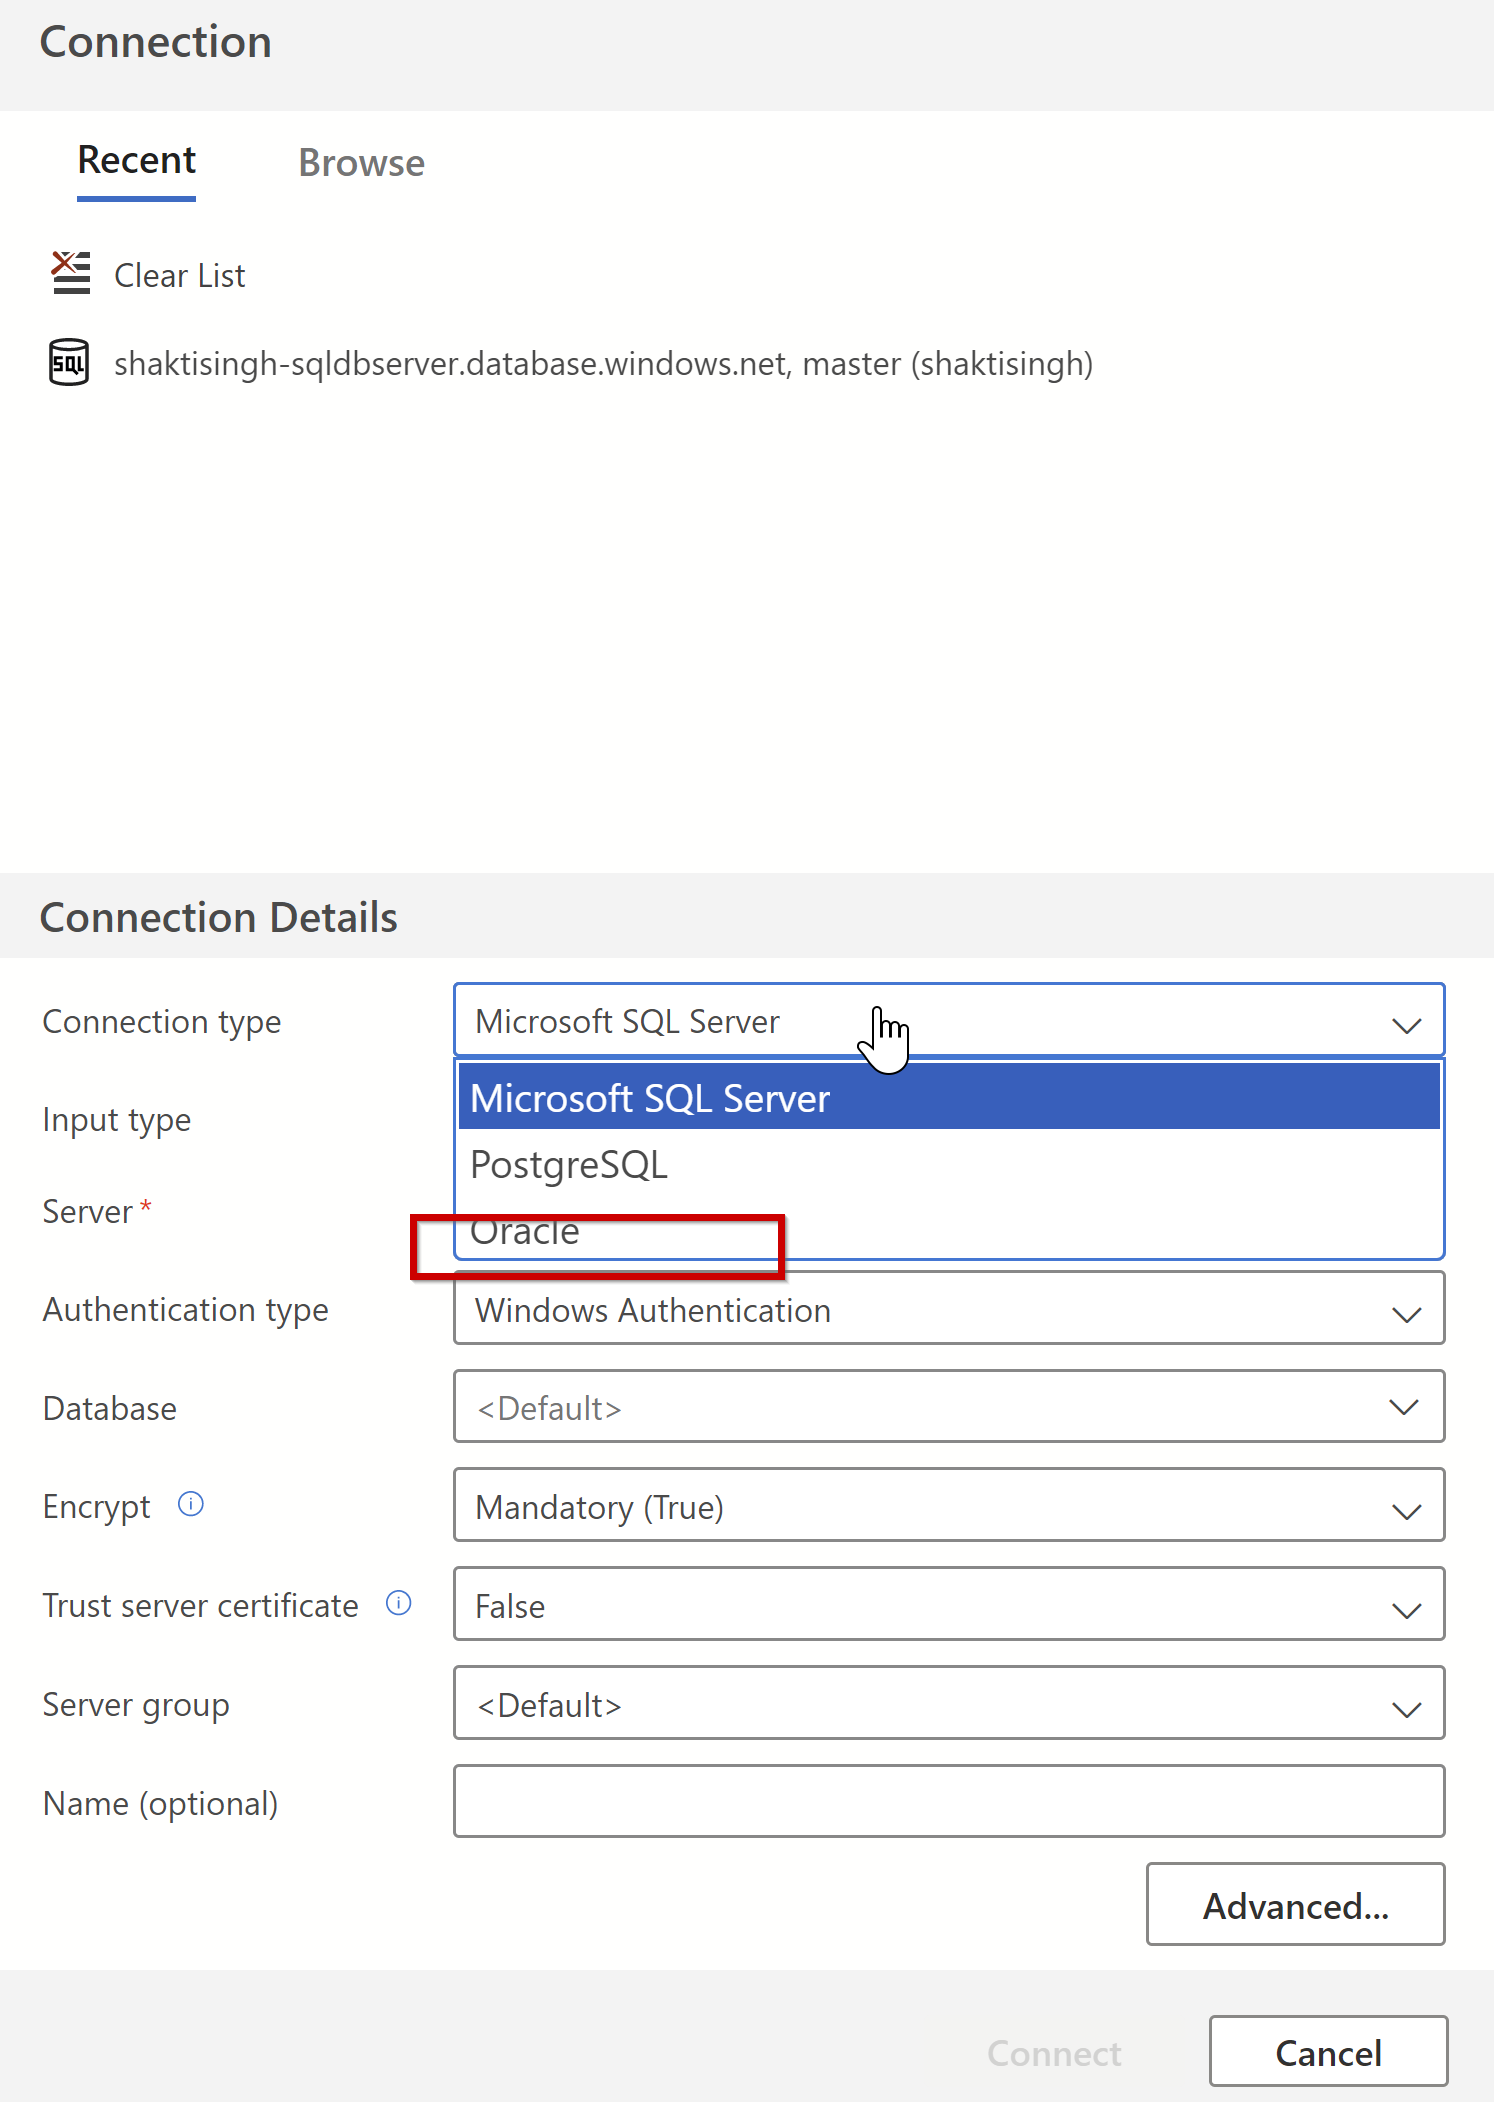This screenshot has width=1494, height=2102.
Task: Click the Clear List label
Action: point(179,275)
